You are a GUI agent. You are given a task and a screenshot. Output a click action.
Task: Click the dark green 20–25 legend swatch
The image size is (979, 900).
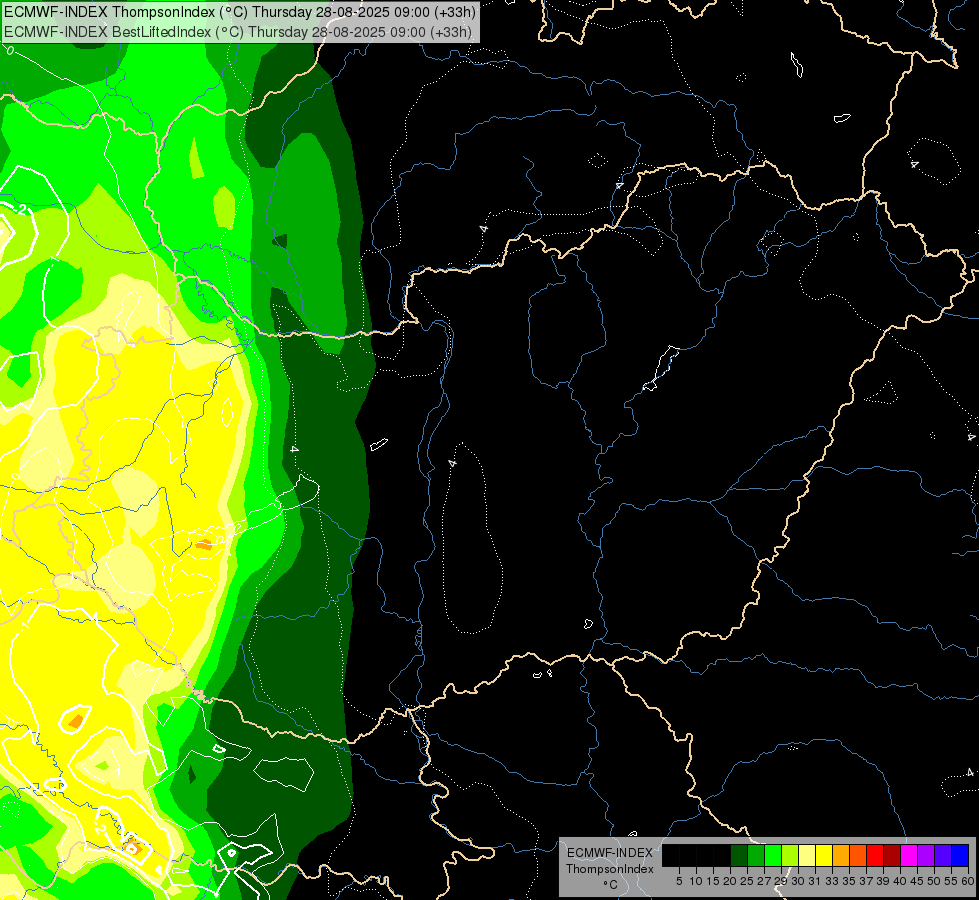(x=739, y=856)
